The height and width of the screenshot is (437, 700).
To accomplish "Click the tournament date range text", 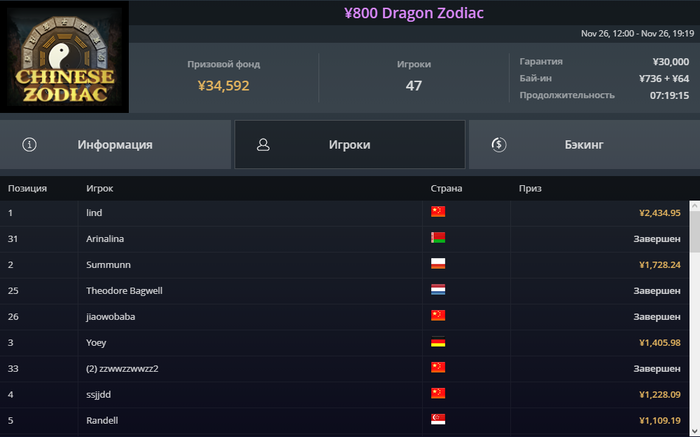I will pyautogui.click(x=638, y=33).
